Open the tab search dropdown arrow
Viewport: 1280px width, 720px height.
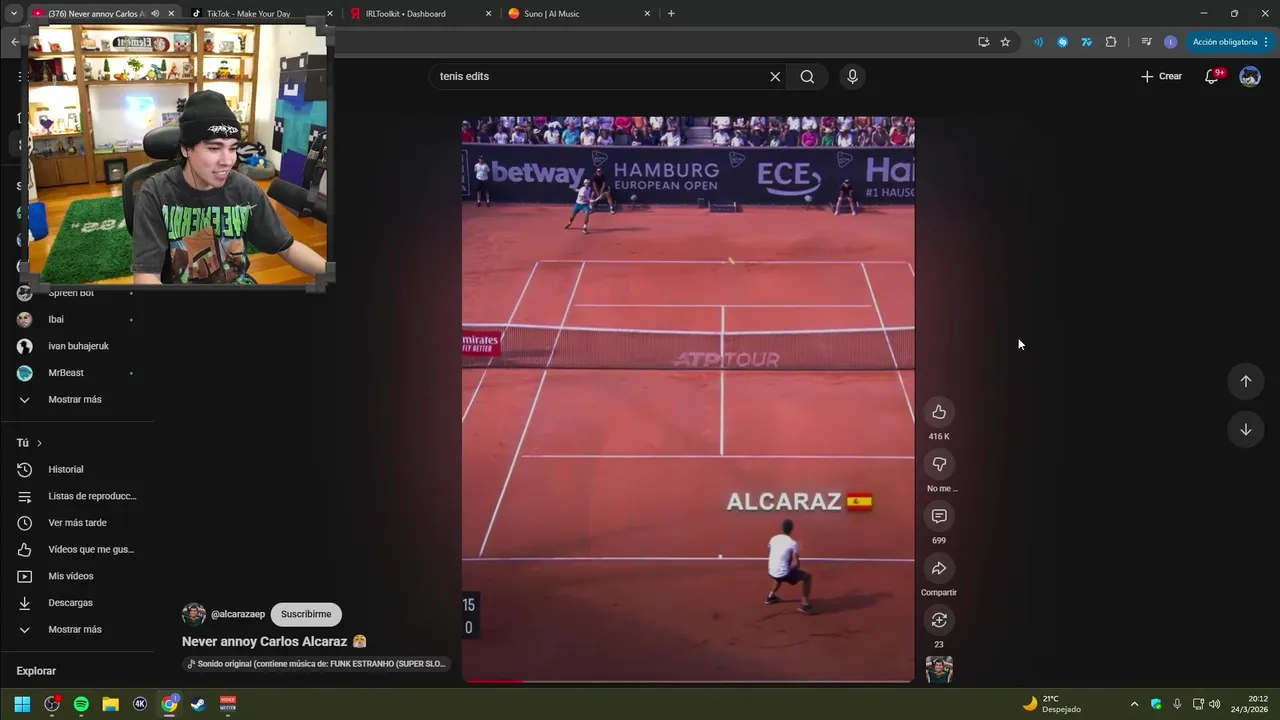pos(13,14)
